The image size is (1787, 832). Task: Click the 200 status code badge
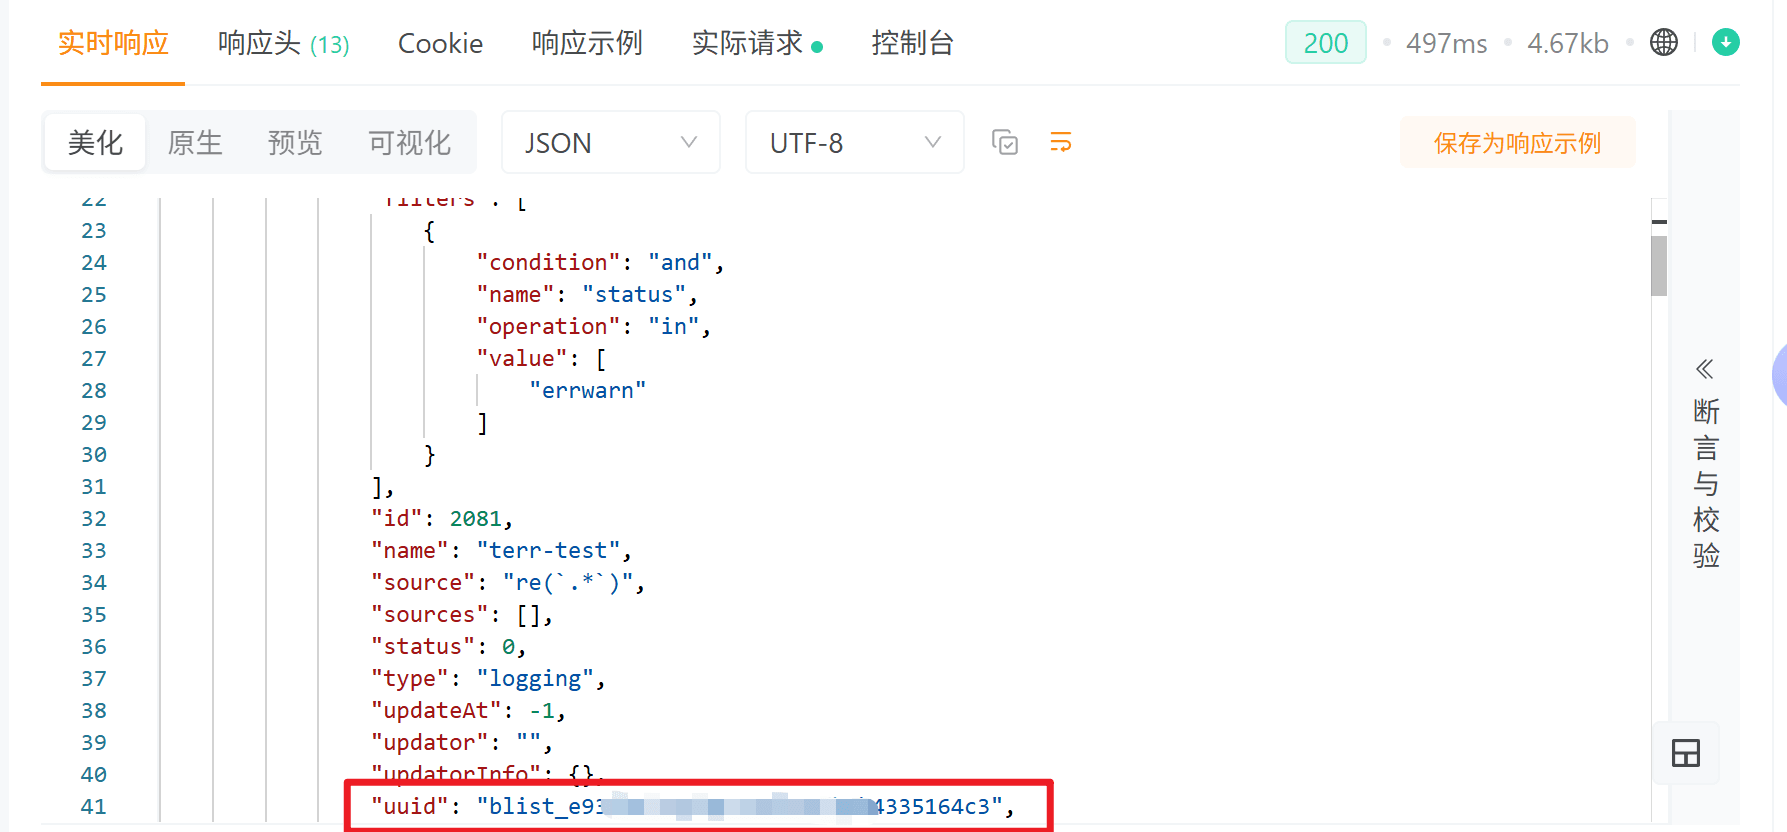pyautogui.click(x=1326, y=43)
